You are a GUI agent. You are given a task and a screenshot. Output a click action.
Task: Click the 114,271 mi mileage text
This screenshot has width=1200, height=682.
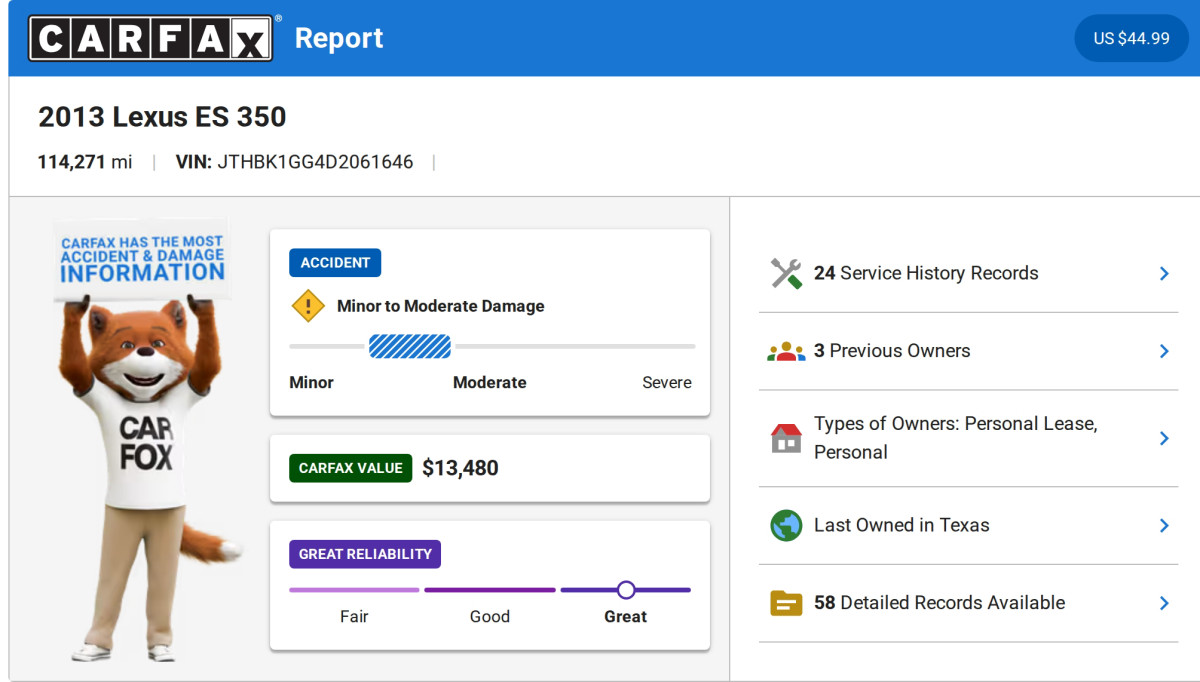85,162
